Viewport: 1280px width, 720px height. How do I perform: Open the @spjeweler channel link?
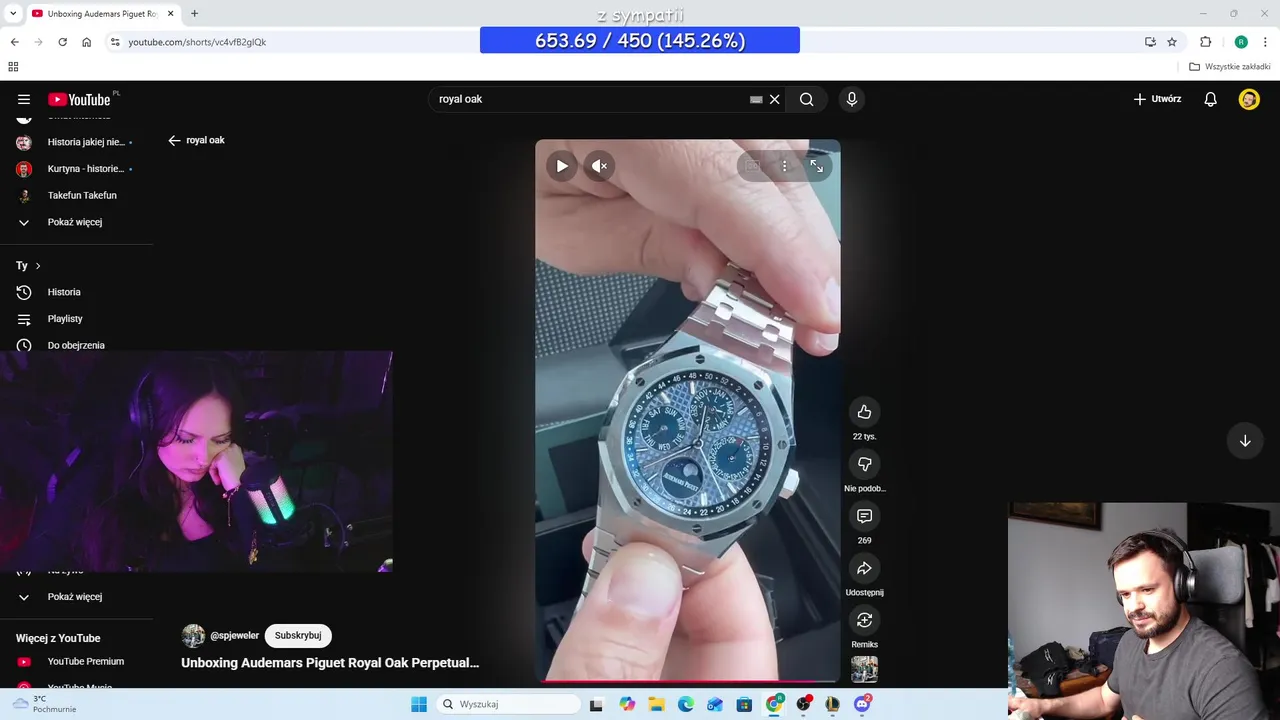[x=234, y=636]
